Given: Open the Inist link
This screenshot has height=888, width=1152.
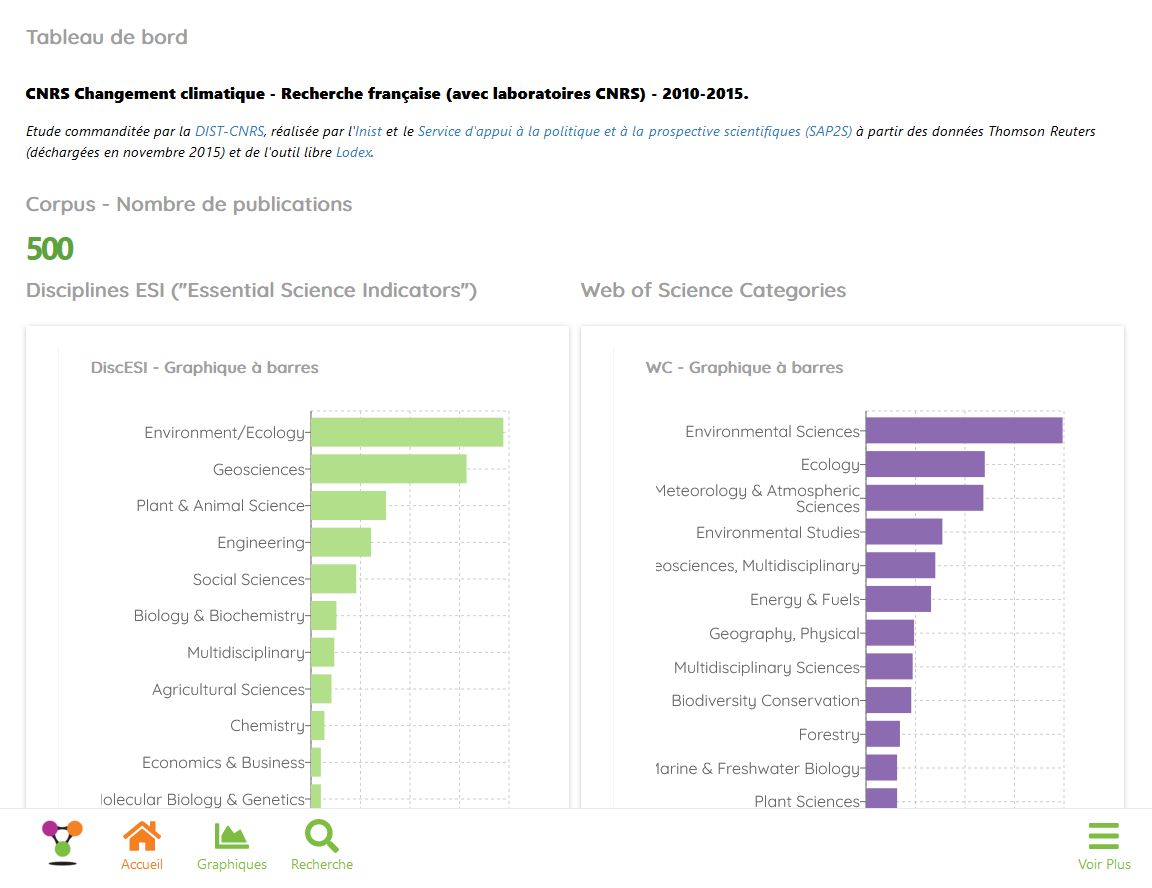Looking at the screenshot, I should 369,131.
